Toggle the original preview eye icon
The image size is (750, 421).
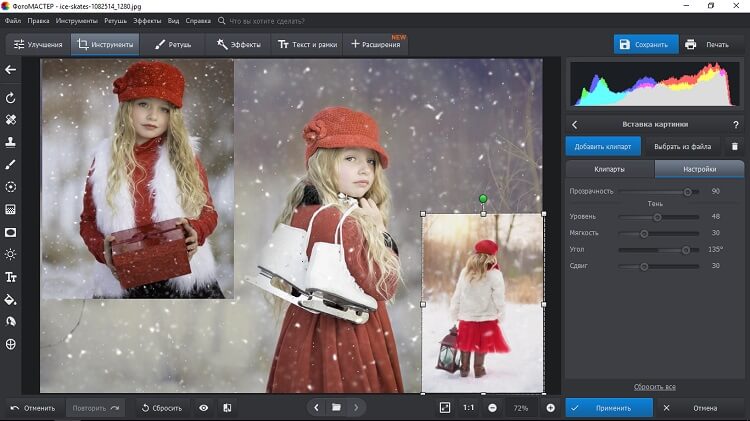(204, 408)
